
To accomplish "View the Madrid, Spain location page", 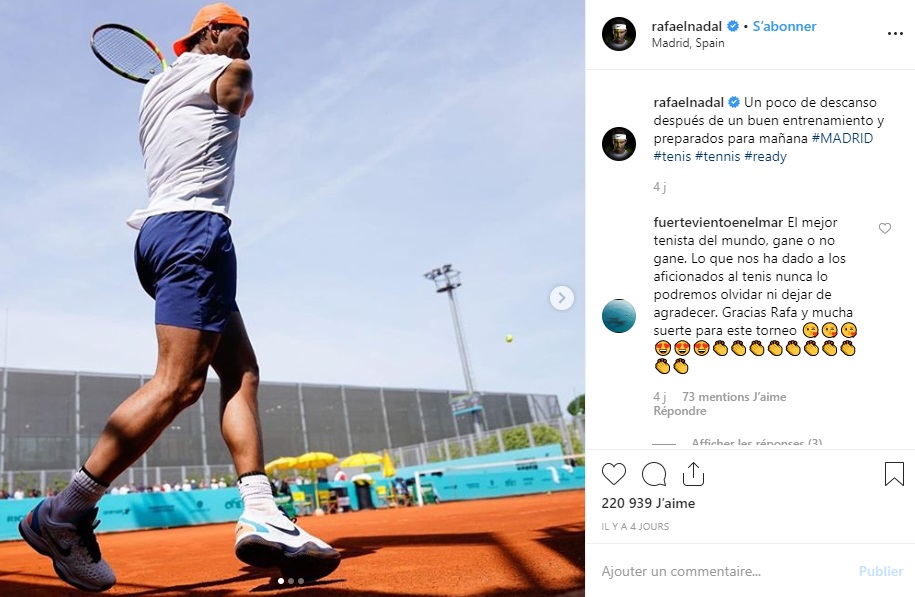I will pyautogui.click(x=688, y=43).
